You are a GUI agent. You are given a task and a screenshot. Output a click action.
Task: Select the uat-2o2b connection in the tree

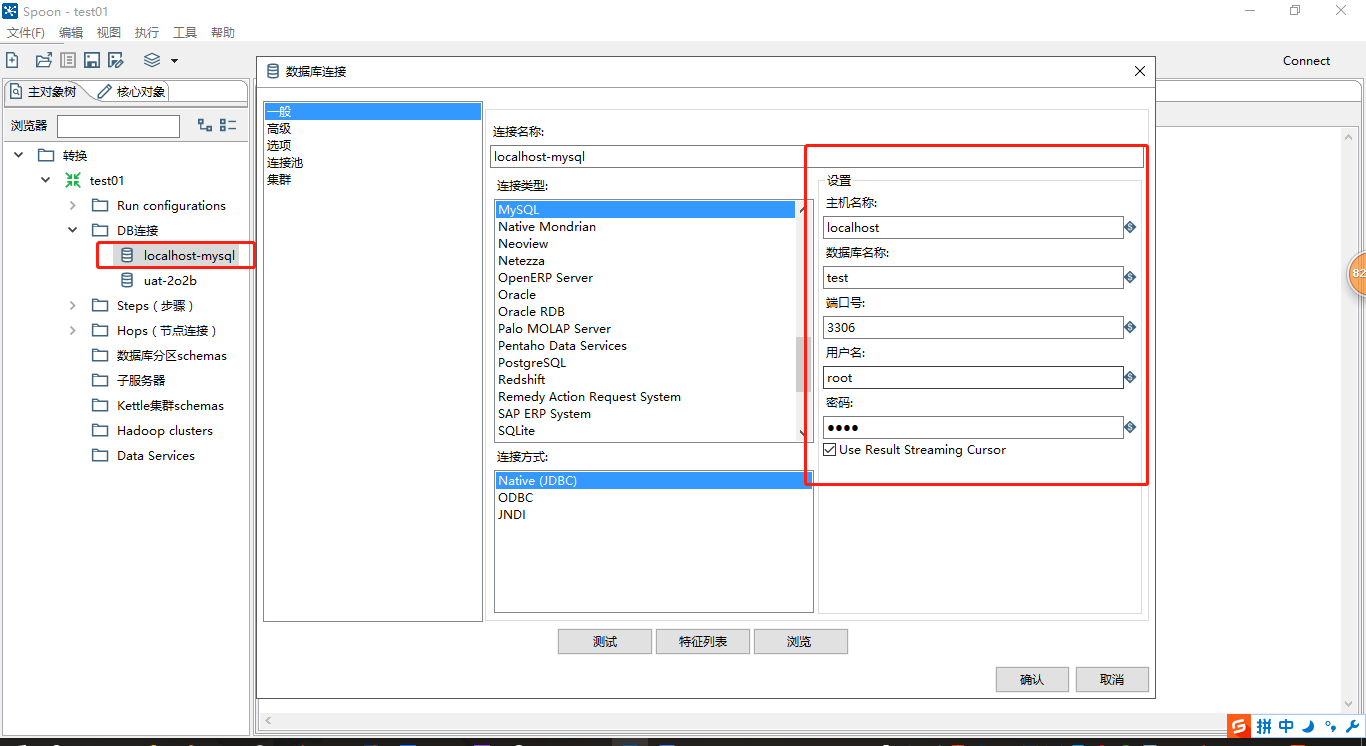tap(170, 280)
